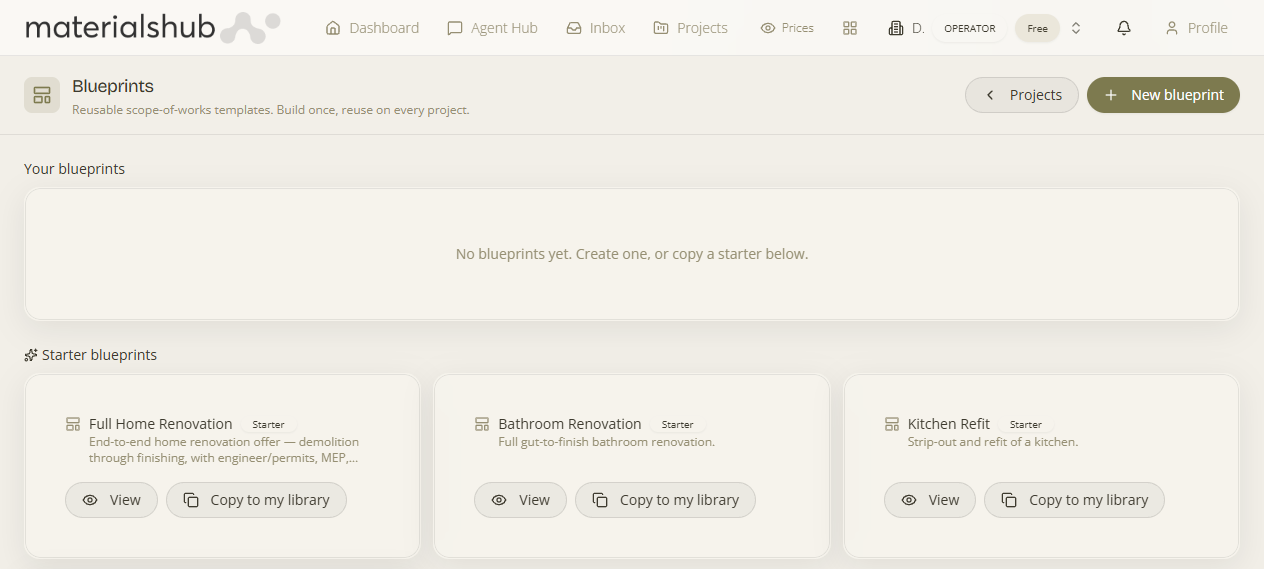The height and width of the screenshot is (569, 1264).
Task: Go to Agent Hub
Action: [492, 28]
